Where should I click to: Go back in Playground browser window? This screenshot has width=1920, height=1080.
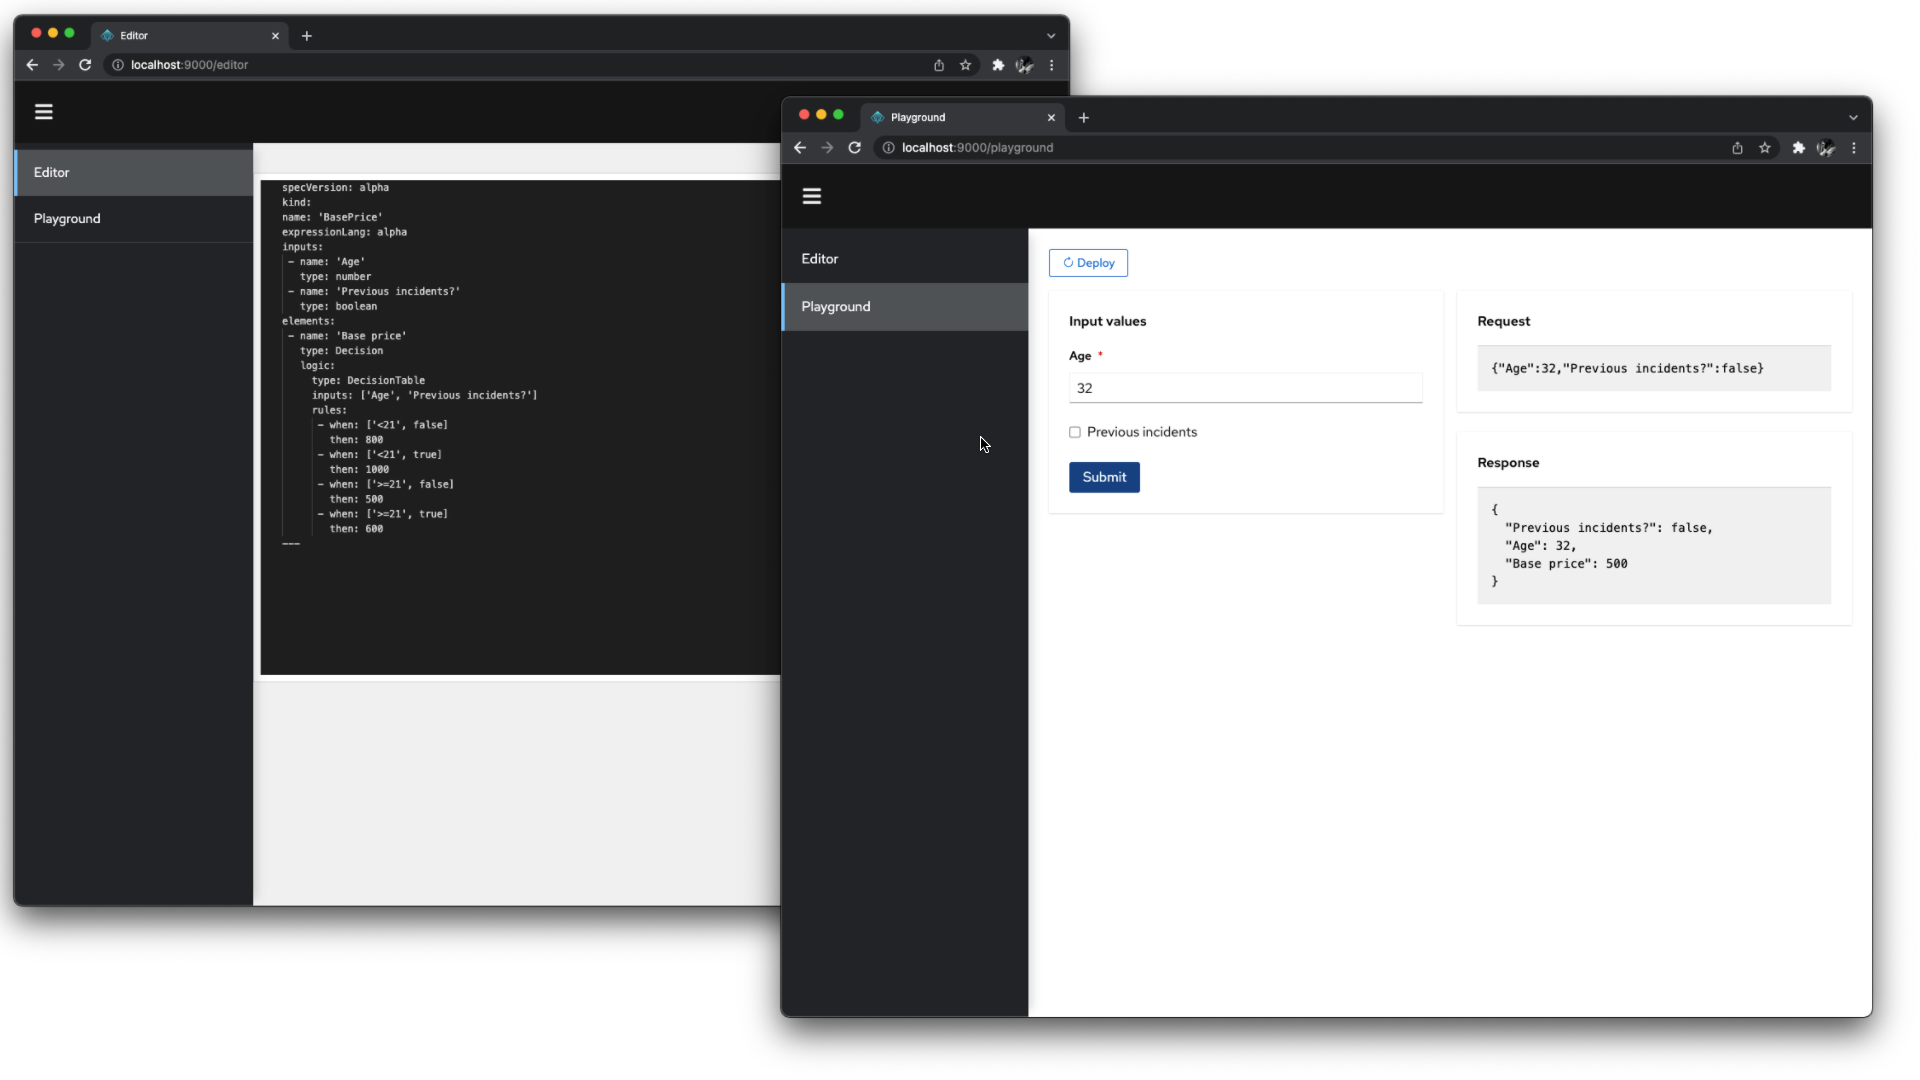click(800, 148)
